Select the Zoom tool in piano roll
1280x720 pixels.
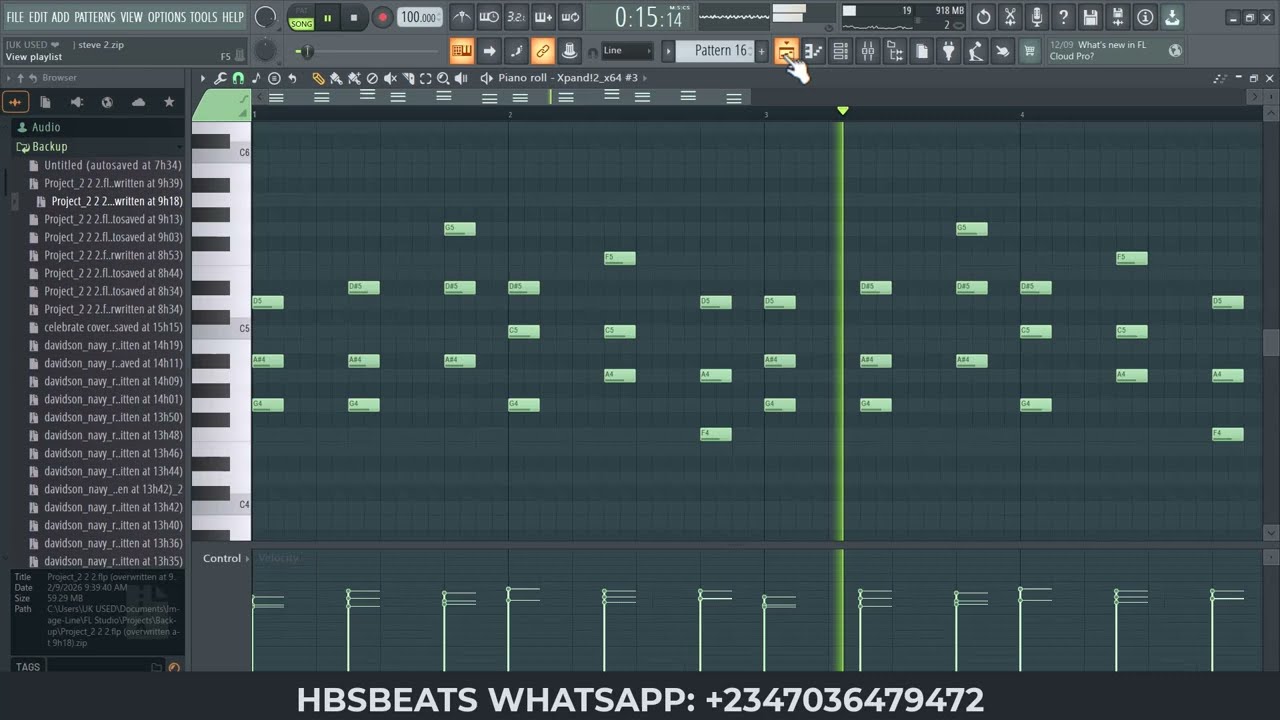point(443,78)
